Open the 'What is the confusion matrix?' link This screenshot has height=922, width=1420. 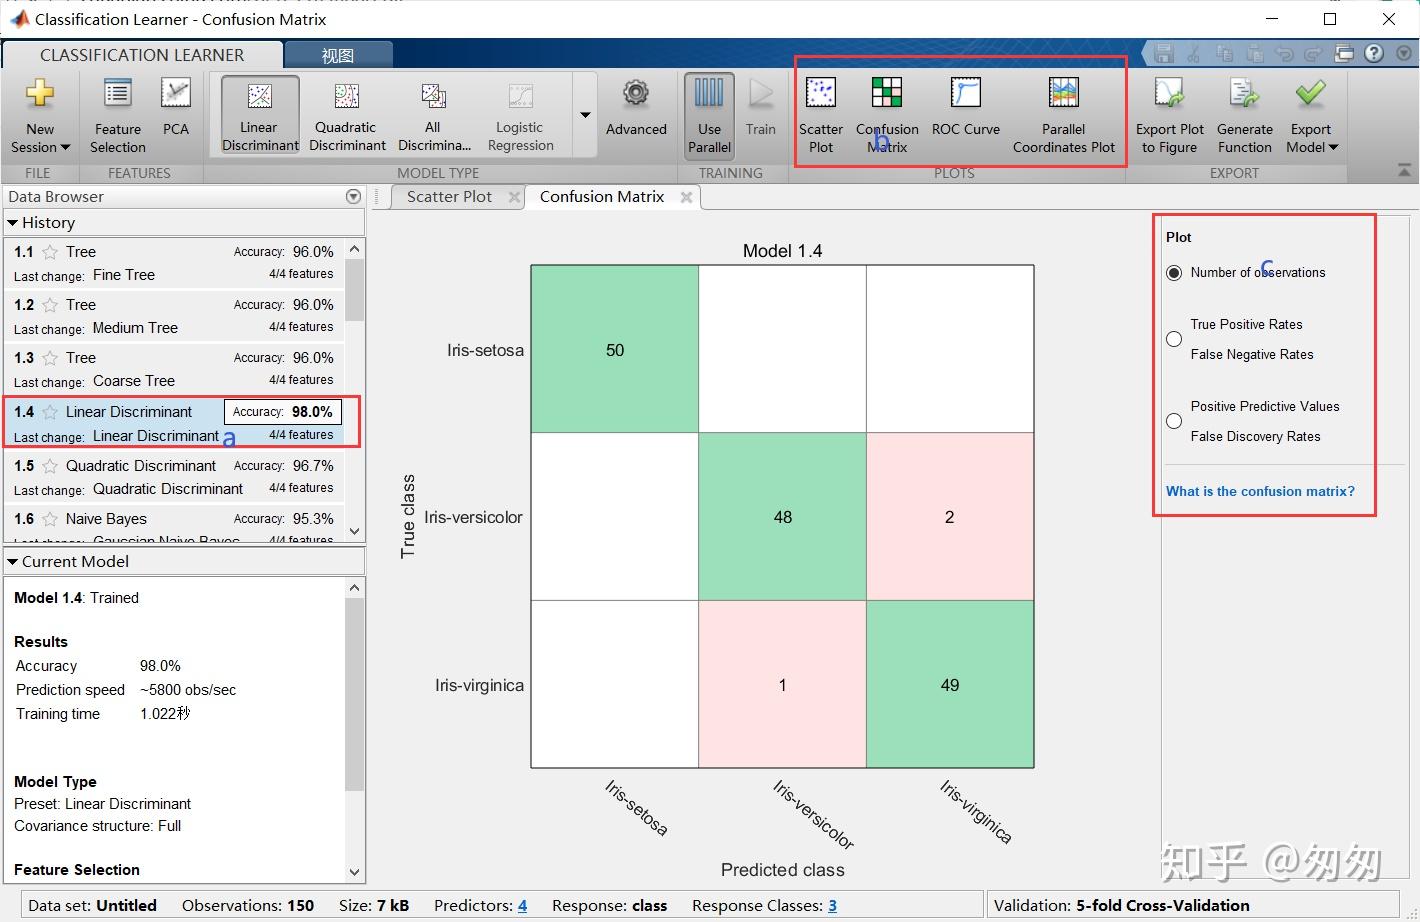(1260, 491)
